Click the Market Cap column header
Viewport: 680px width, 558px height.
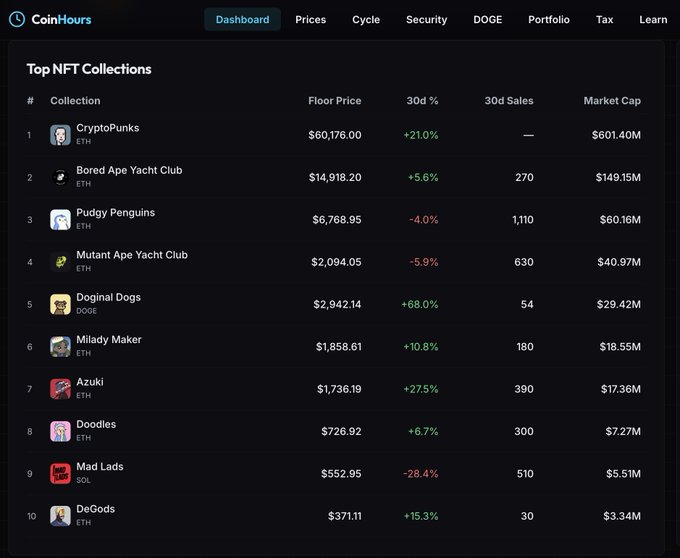(612, 101)
